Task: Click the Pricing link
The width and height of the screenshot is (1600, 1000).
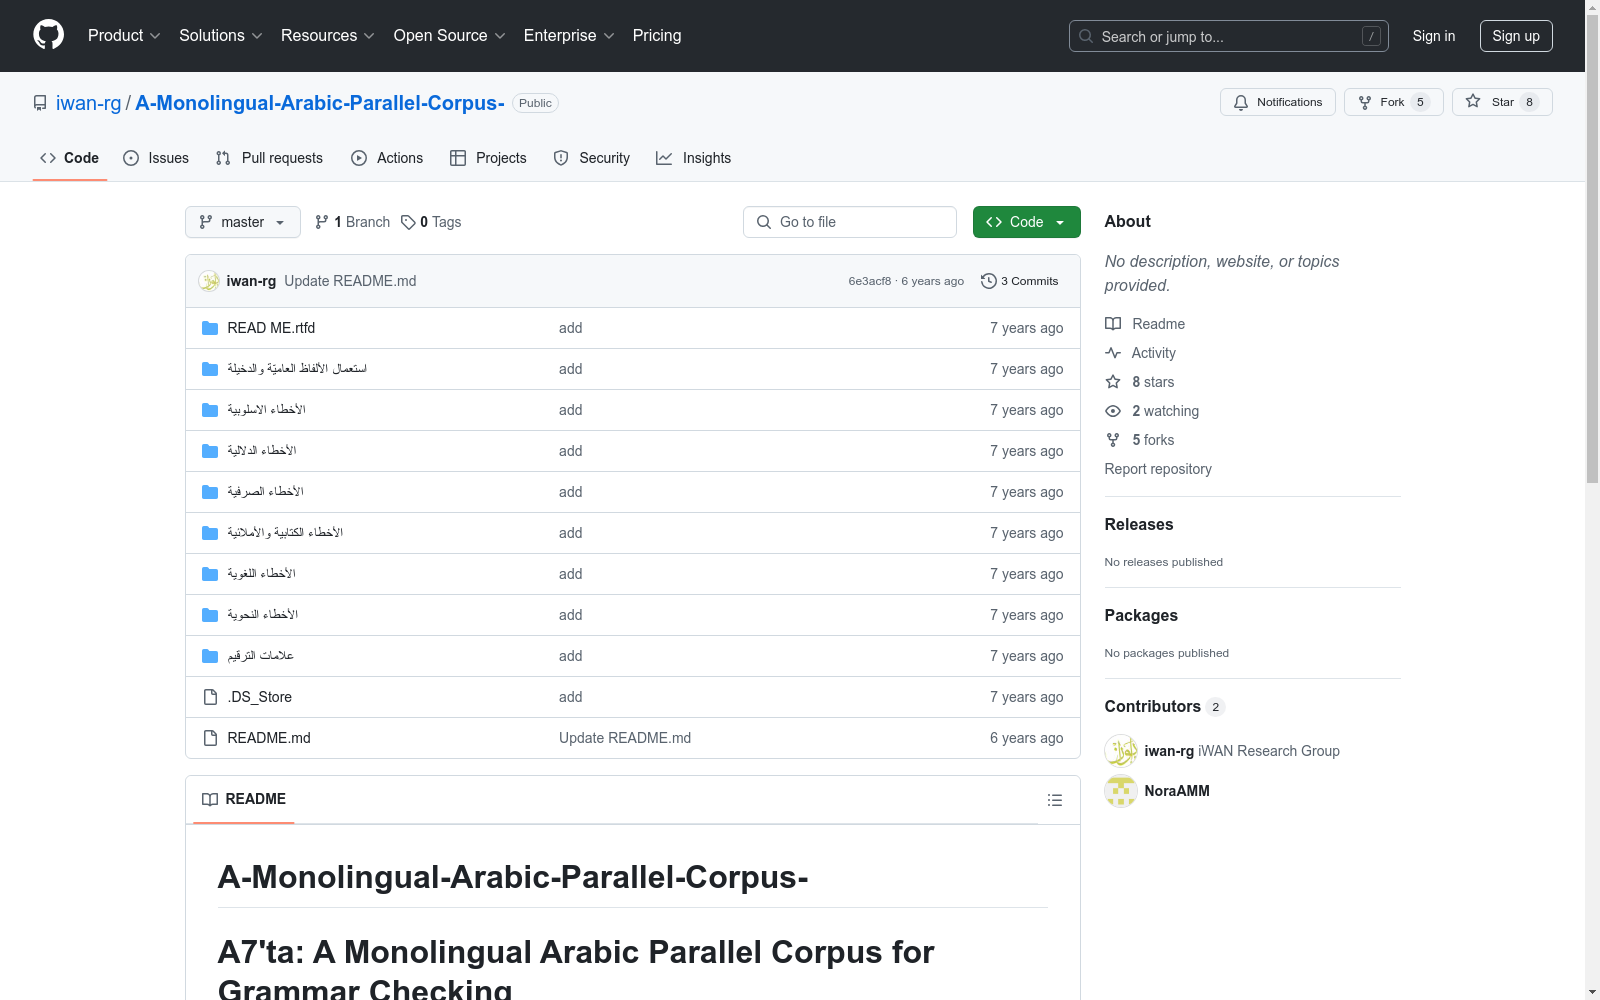Action: pos(657,36)
